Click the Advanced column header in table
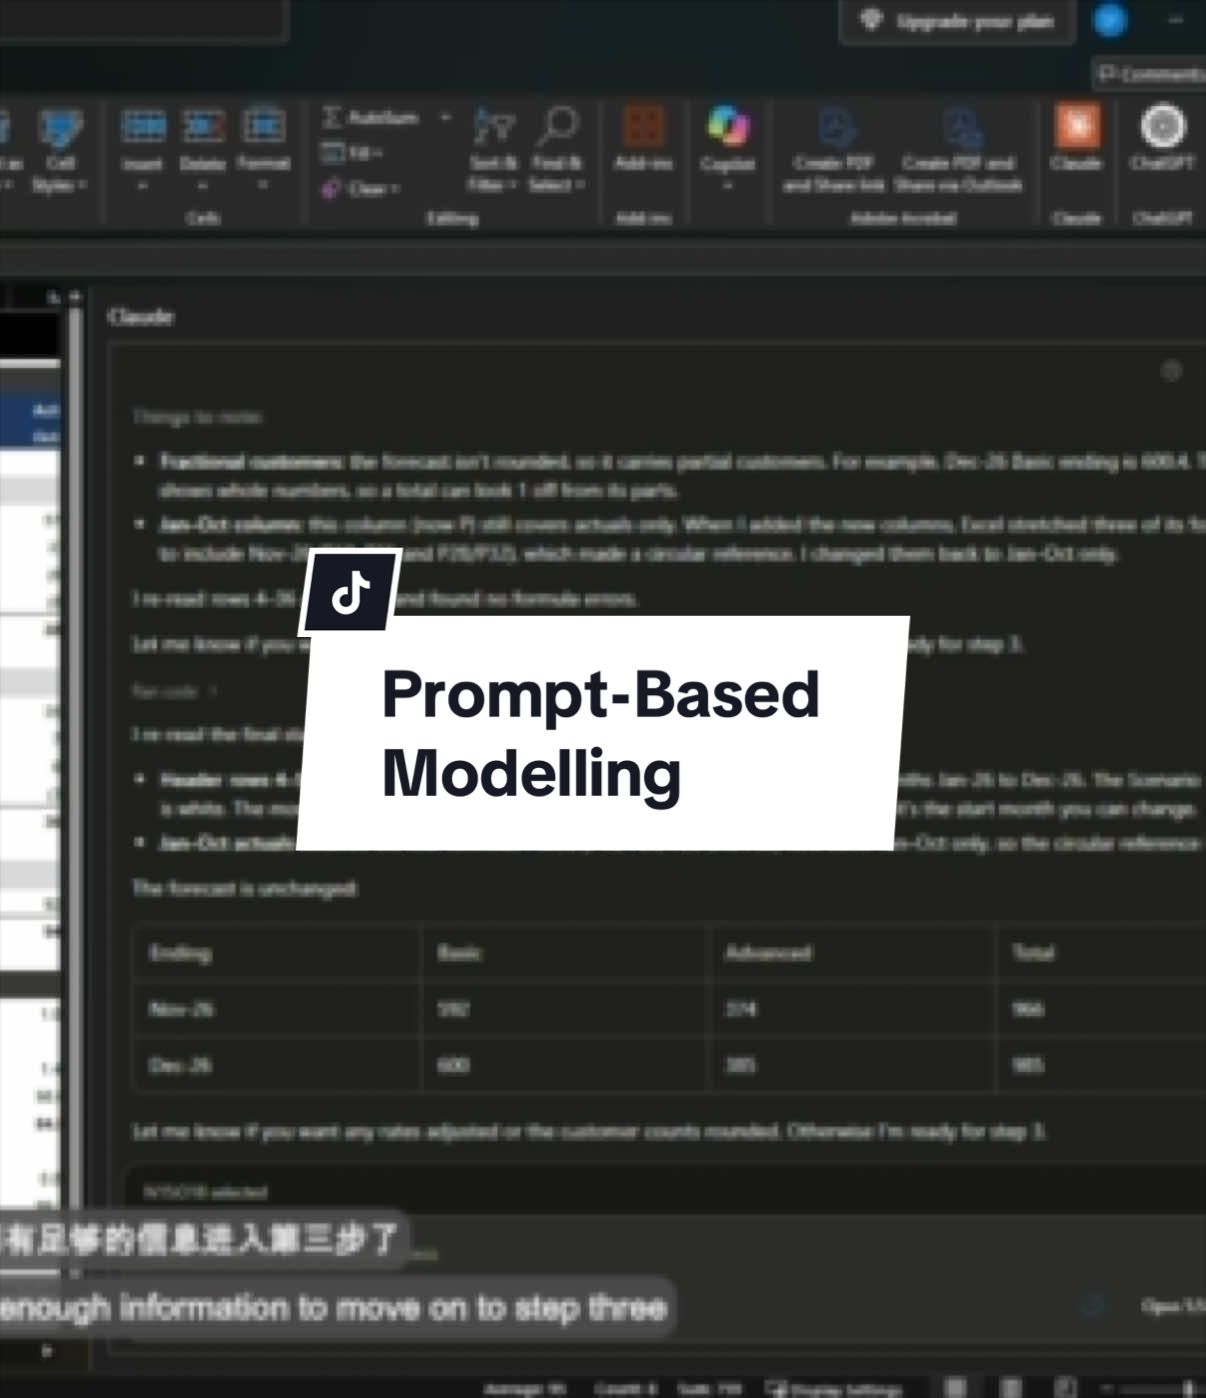Screen dimensions: 1206x1398 point(768,952)
